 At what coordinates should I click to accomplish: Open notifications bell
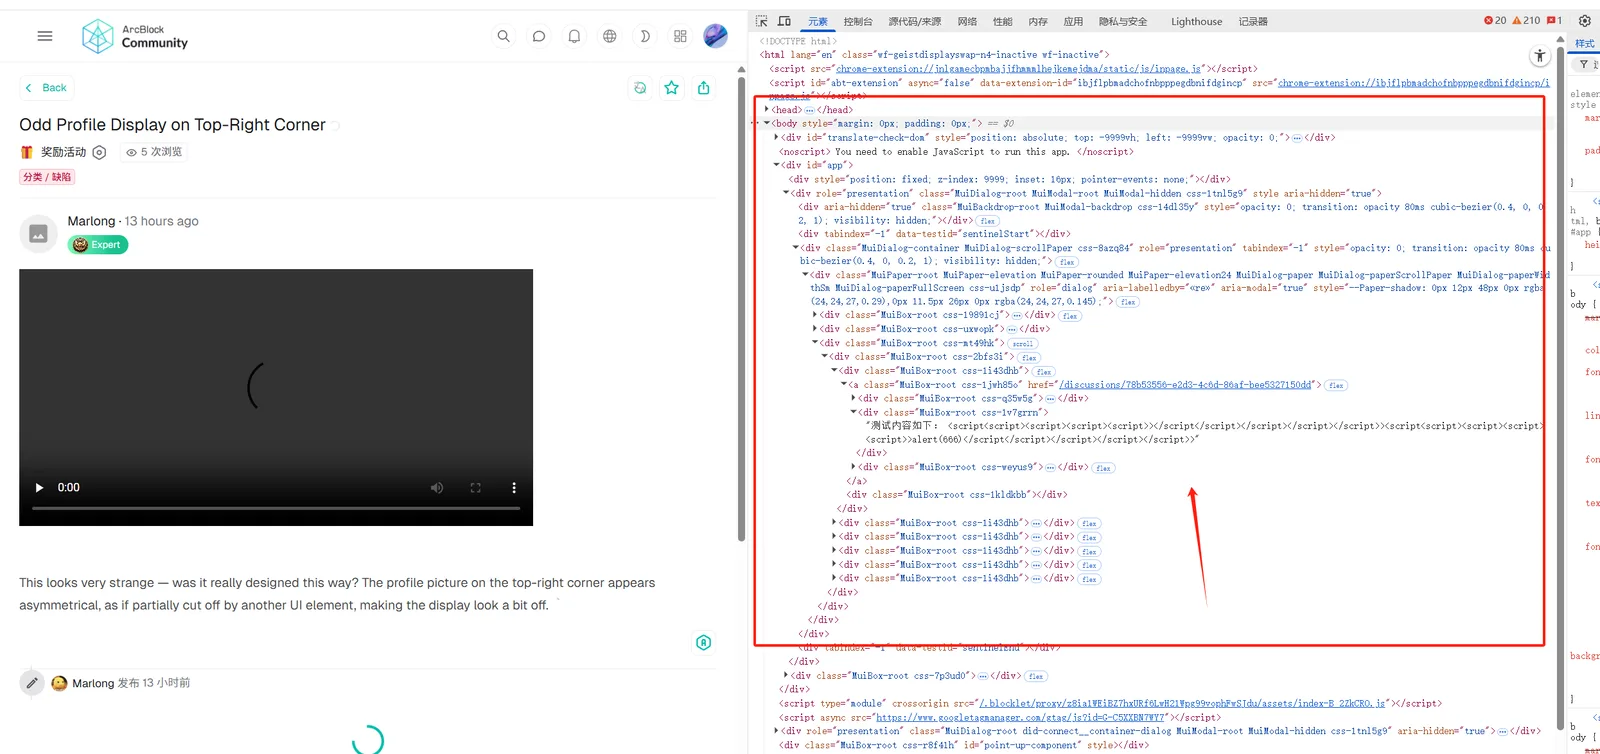[574, 36]
